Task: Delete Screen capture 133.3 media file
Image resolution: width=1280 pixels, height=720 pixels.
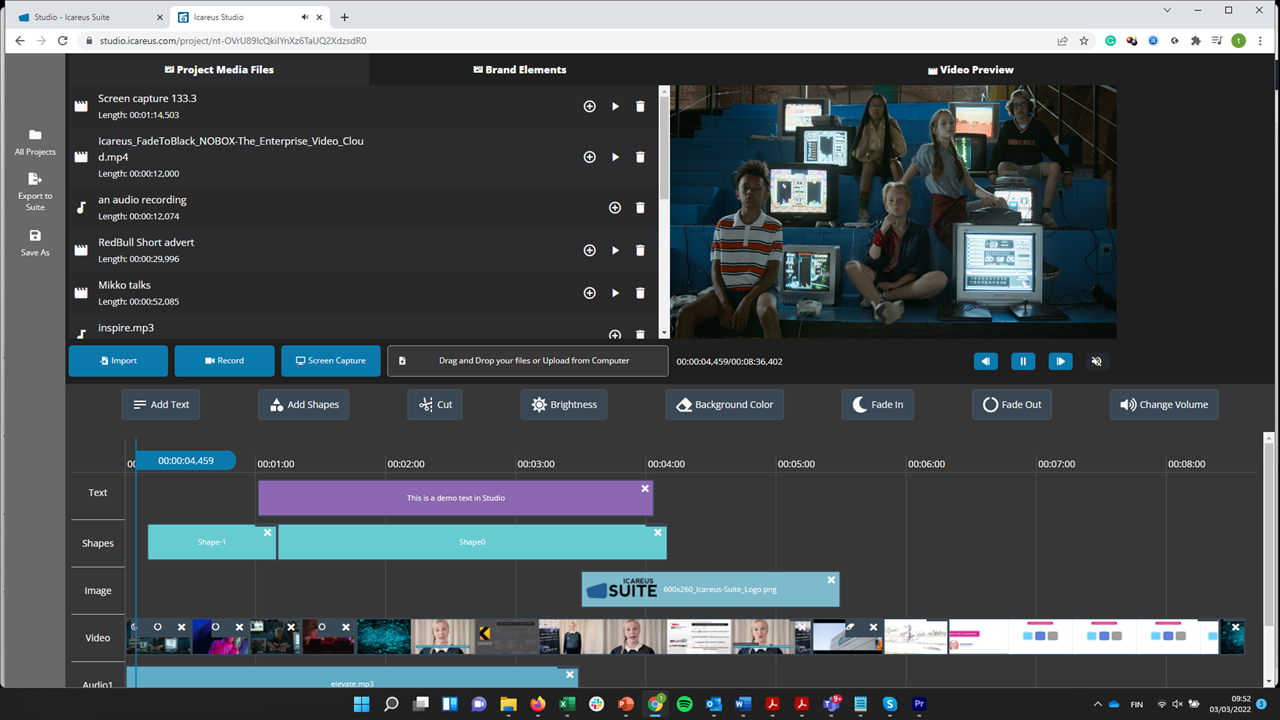Action: click(640, 106)
